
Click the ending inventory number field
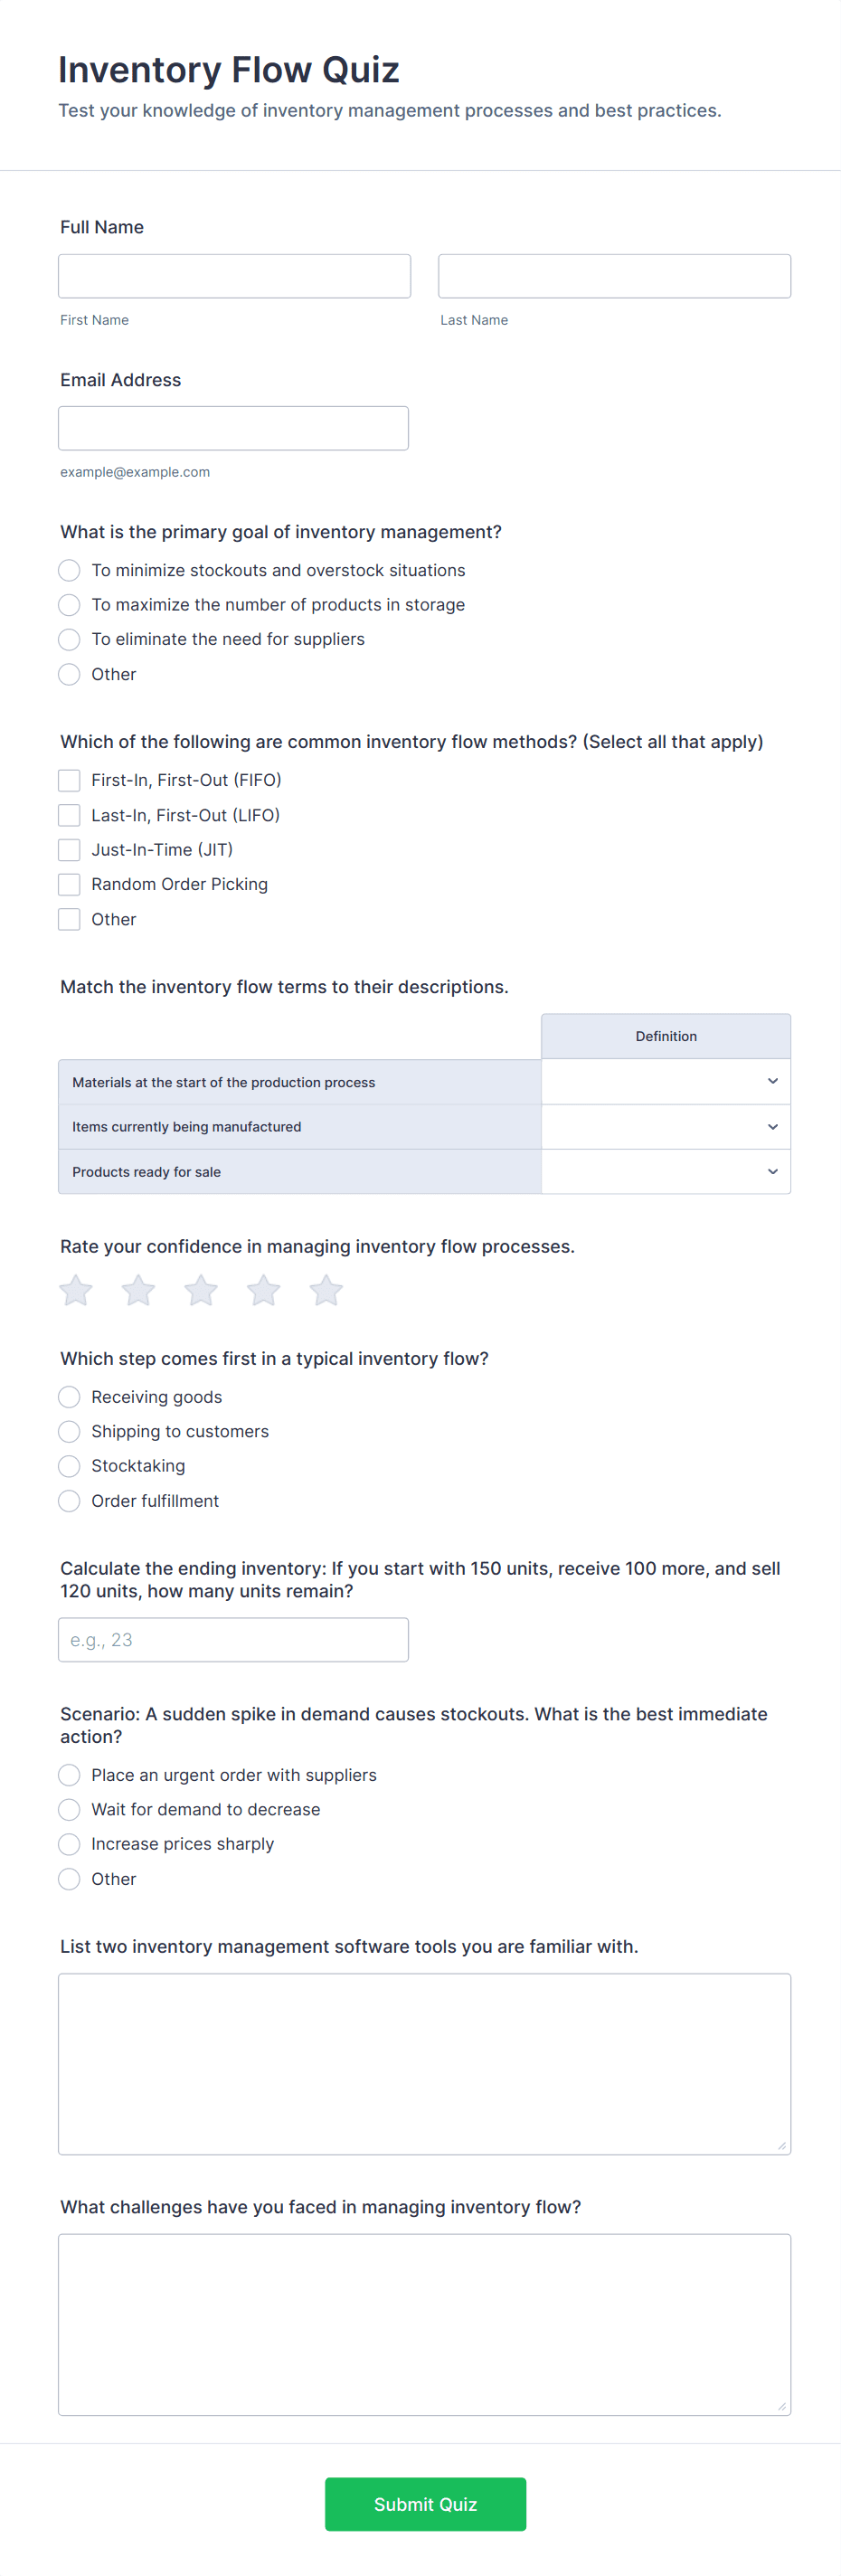[233, 1640]
